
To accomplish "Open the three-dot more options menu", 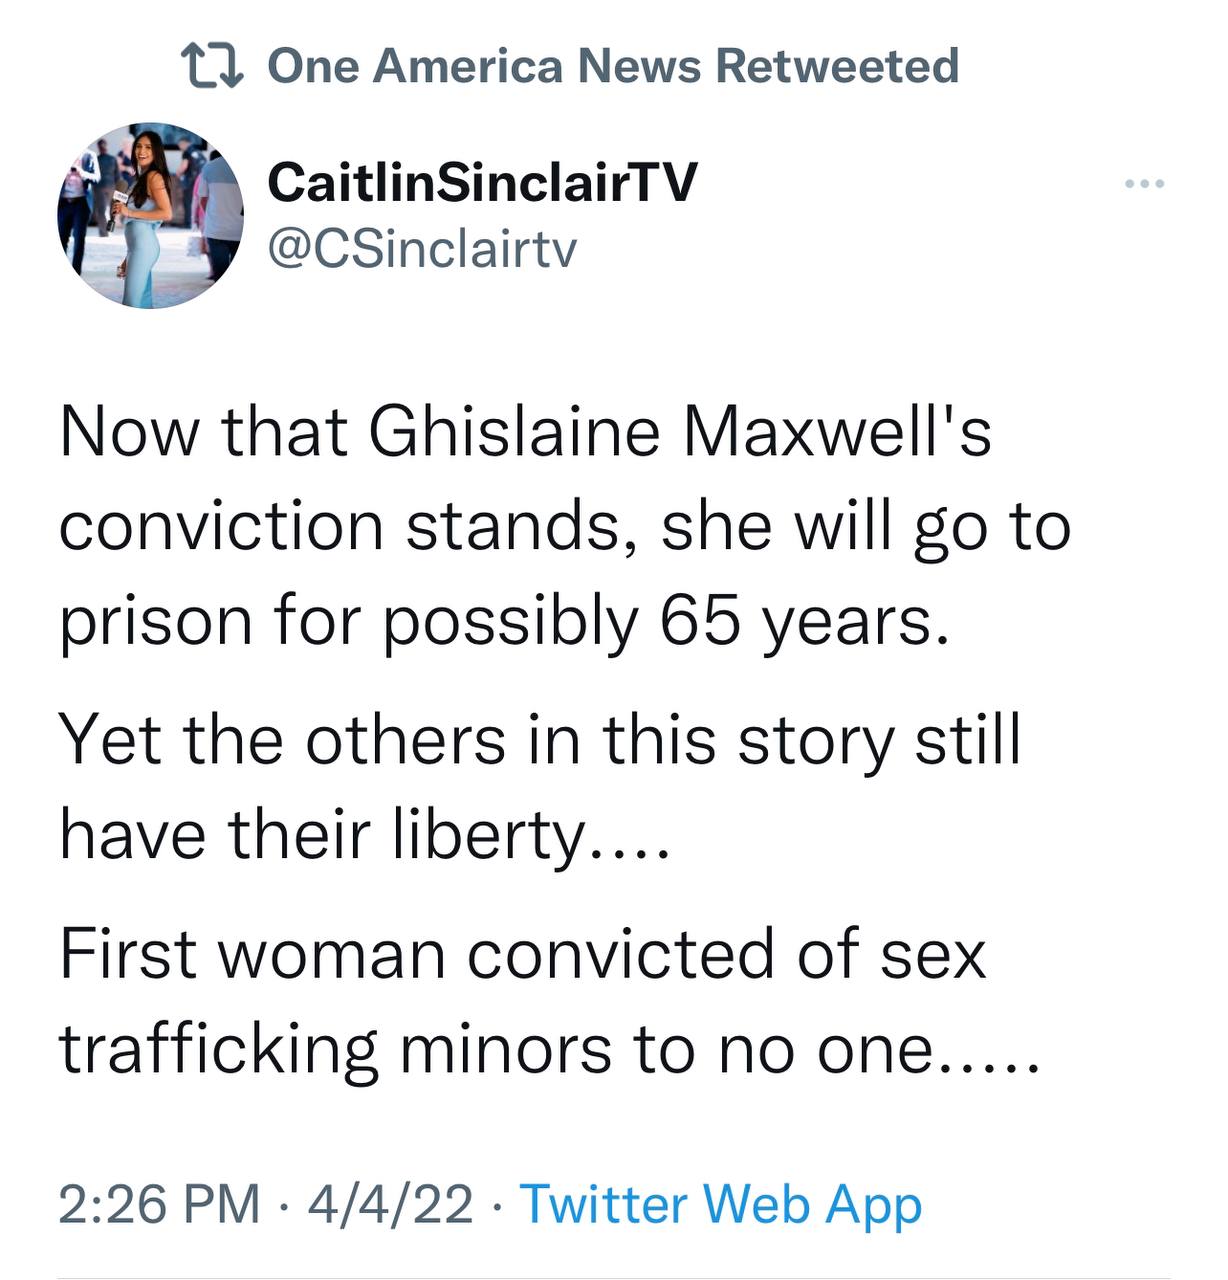I will [x=1144, y=184].
